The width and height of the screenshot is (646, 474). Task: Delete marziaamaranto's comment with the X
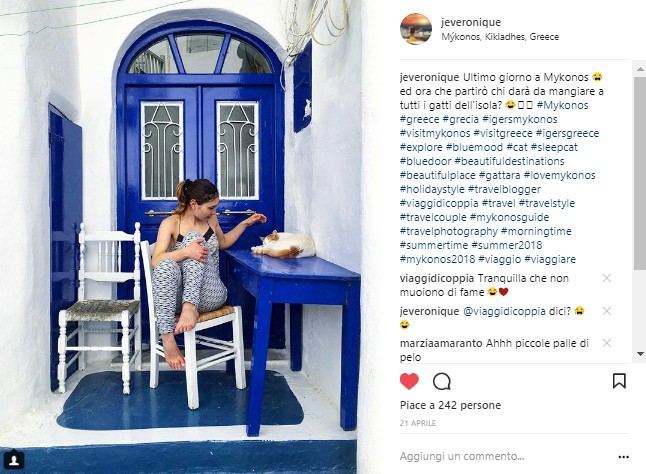pos(606,343)
